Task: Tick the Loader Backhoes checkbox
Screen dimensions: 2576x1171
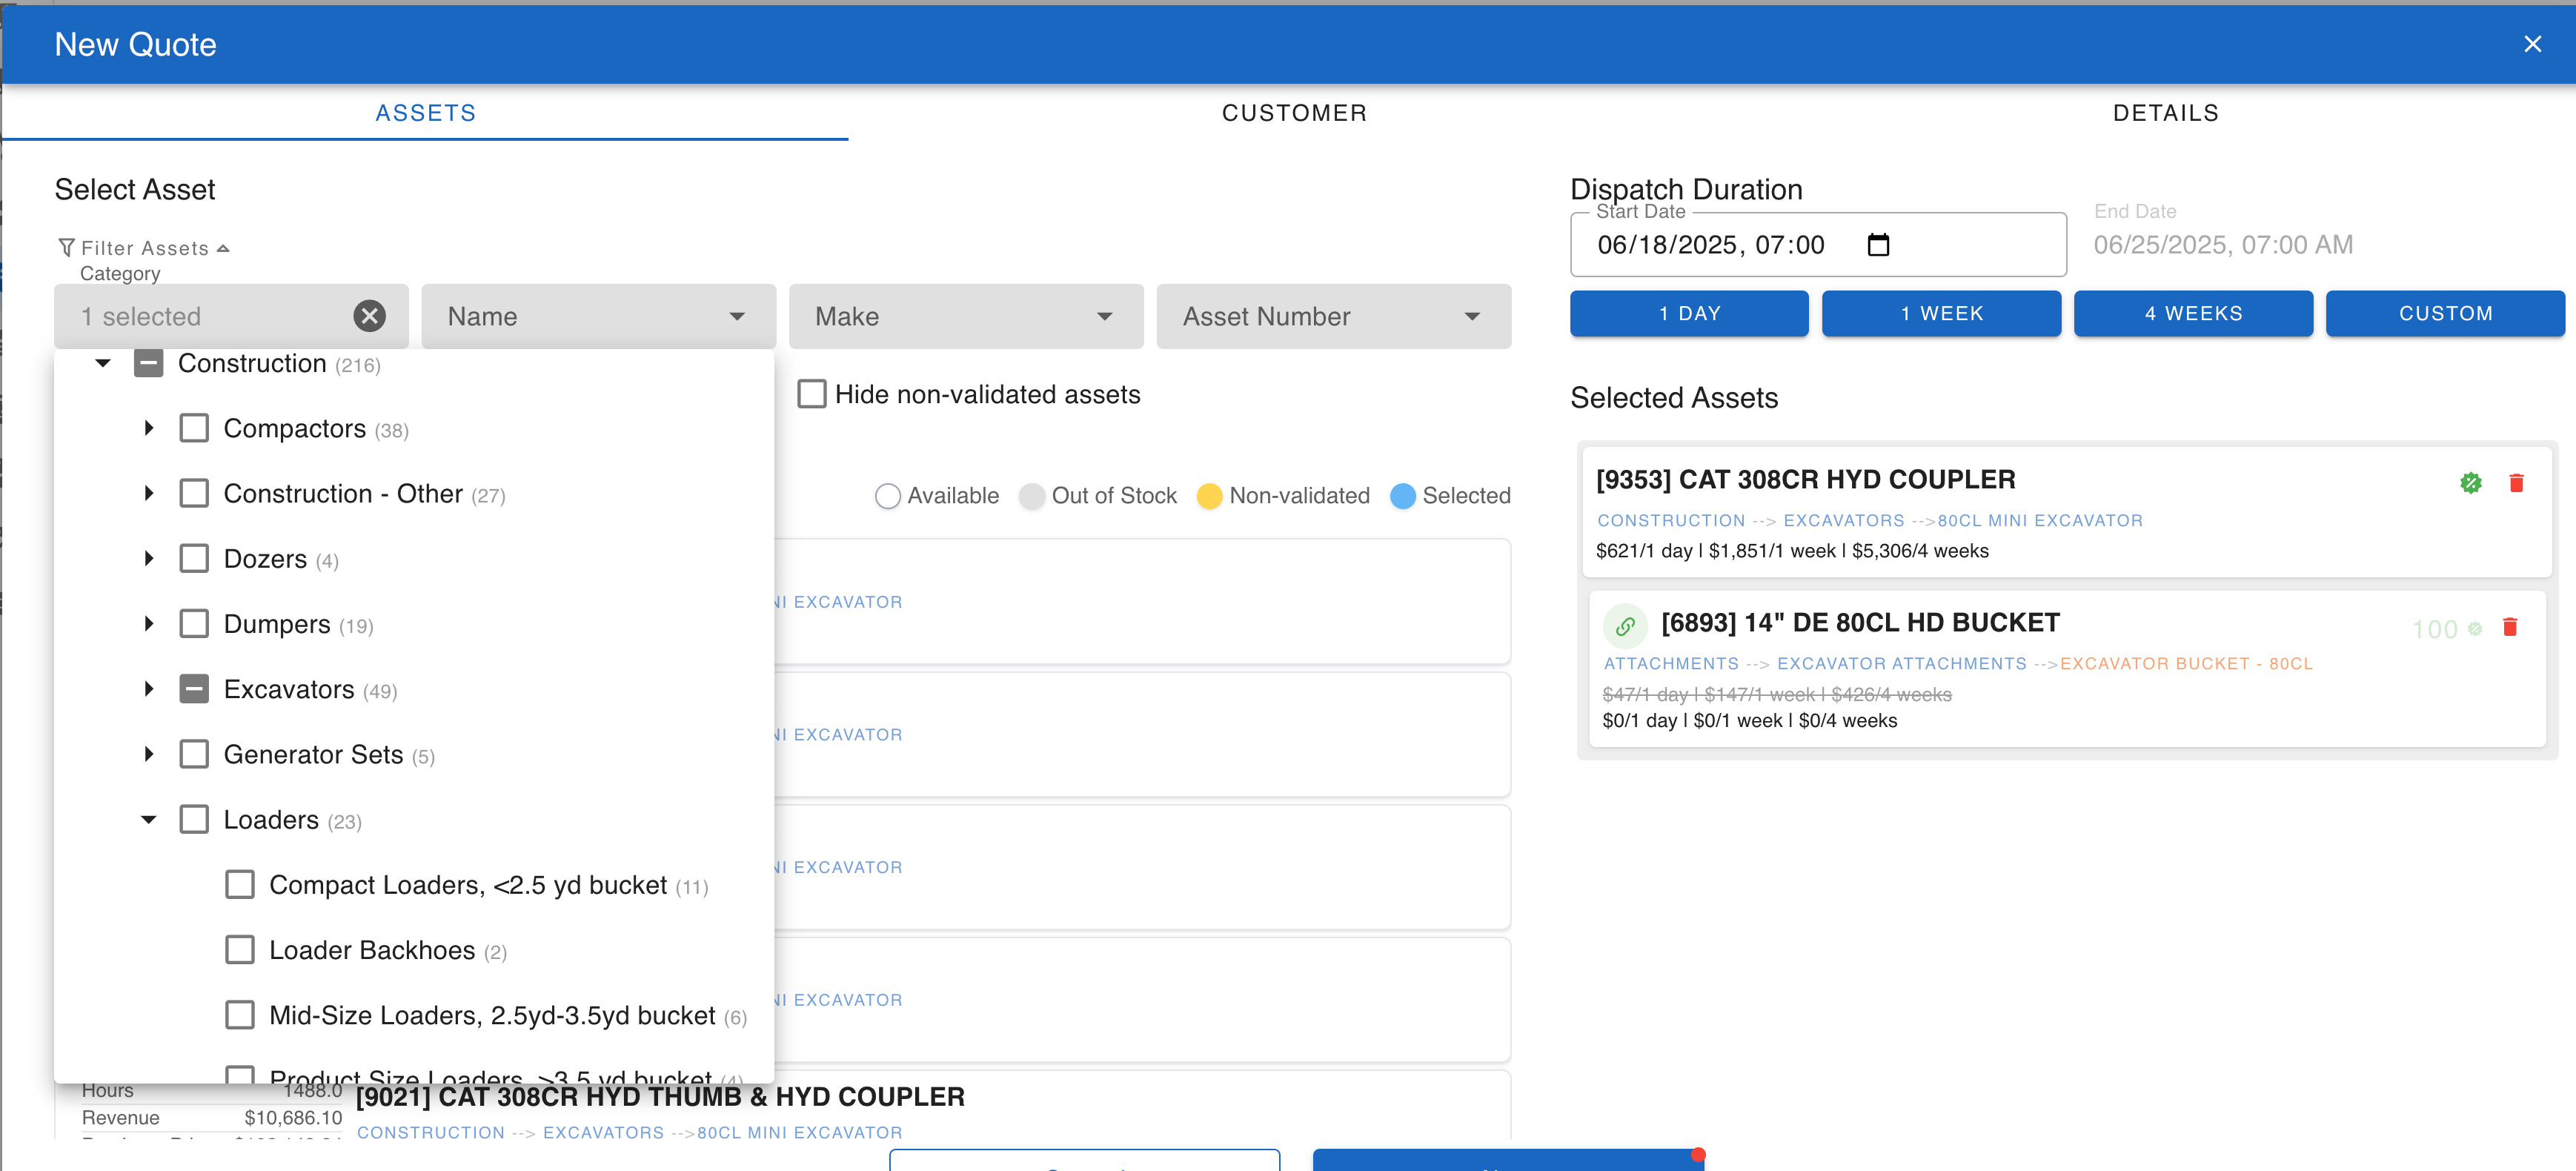Action: pos(240,950)
